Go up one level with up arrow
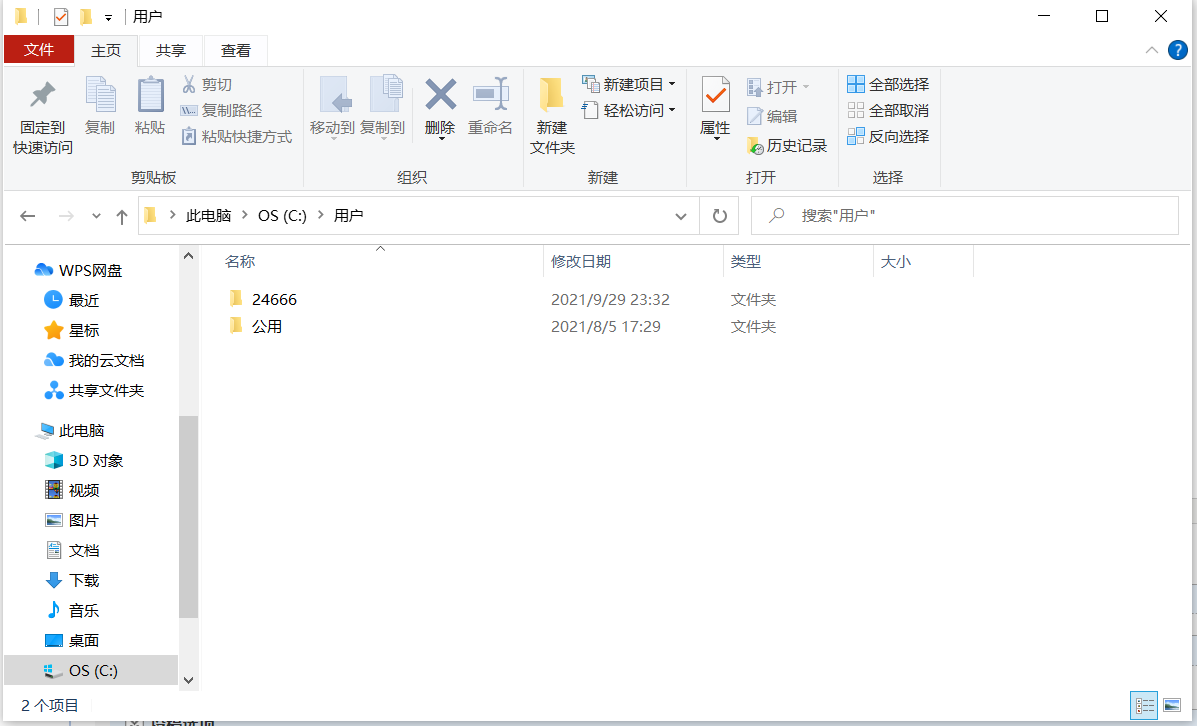Image resolution: width=1197 pixels, height=726 pixels. (x=121, y=216)
